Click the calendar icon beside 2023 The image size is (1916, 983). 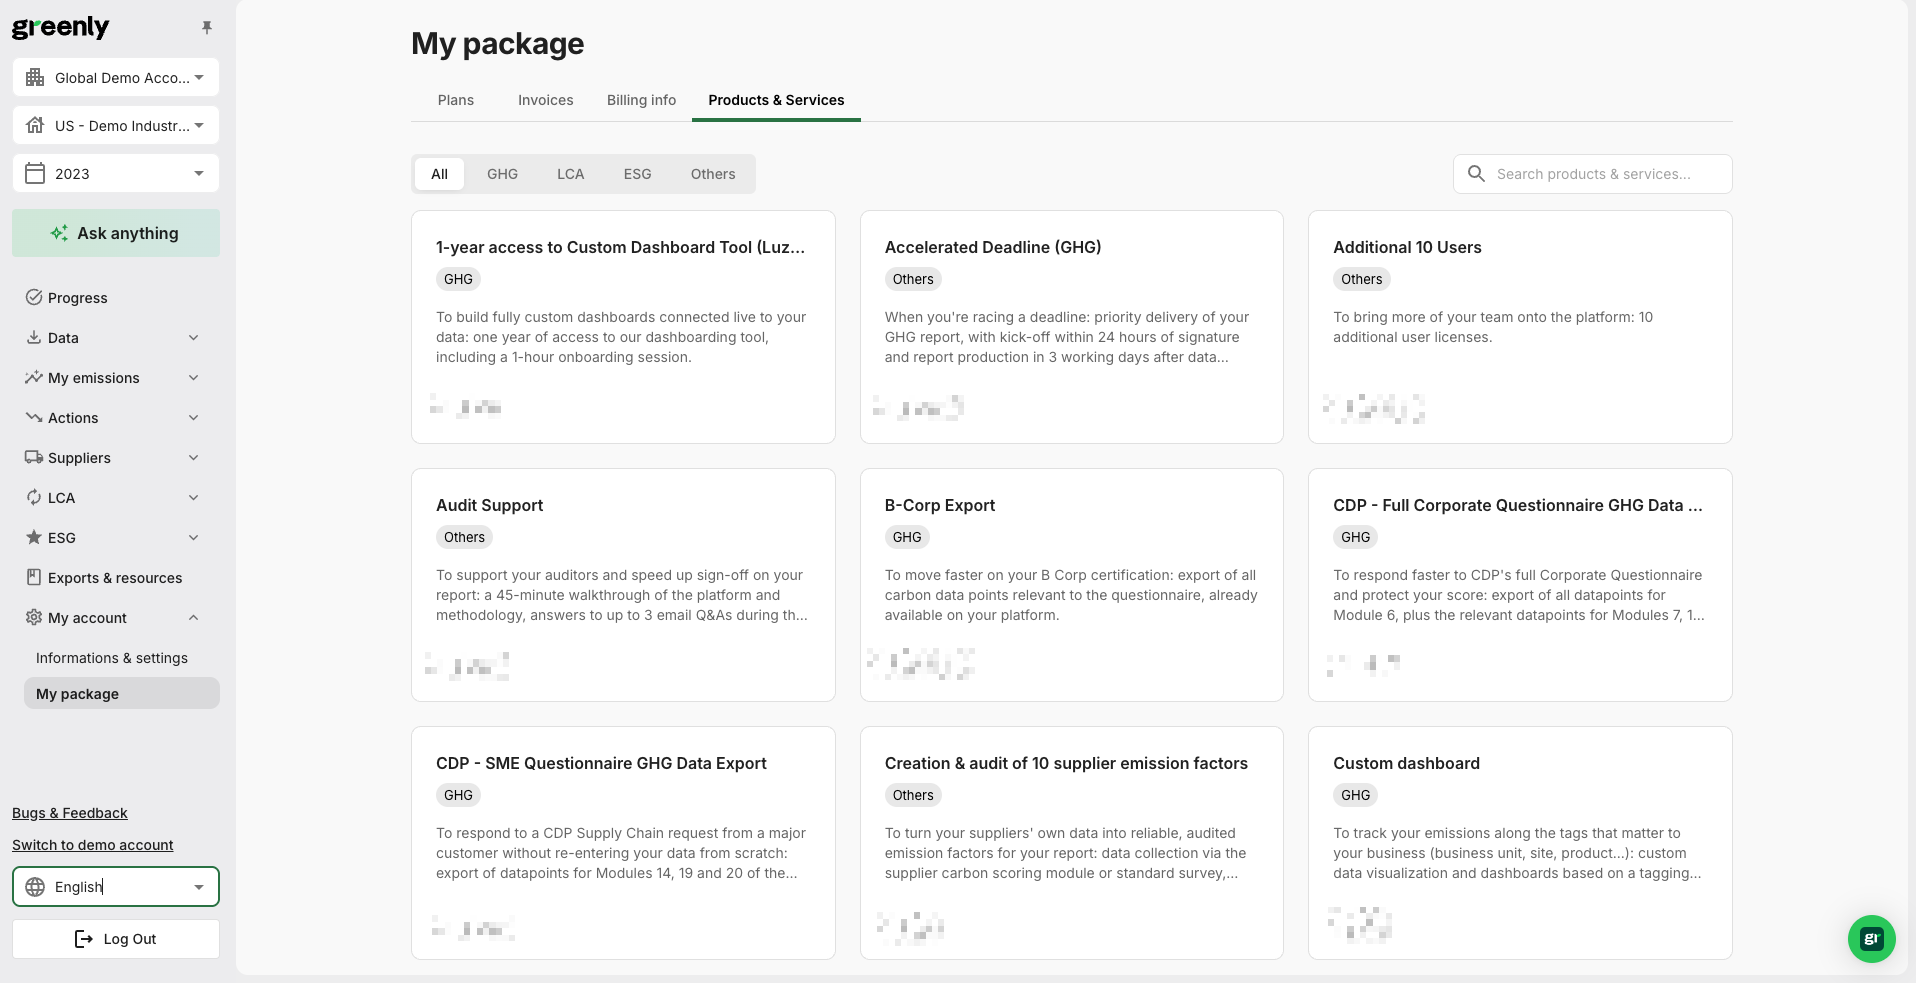[35, 173]
